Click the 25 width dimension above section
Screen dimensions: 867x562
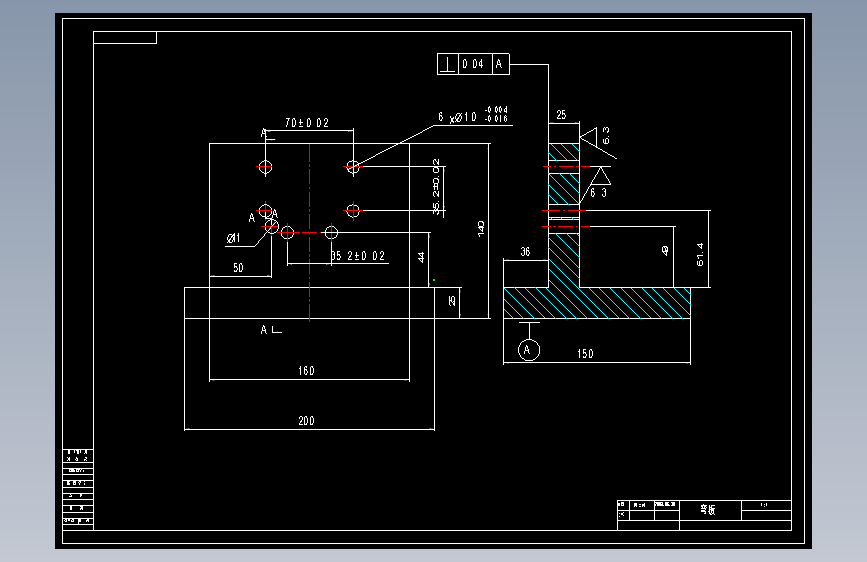[x=561, y=115]
